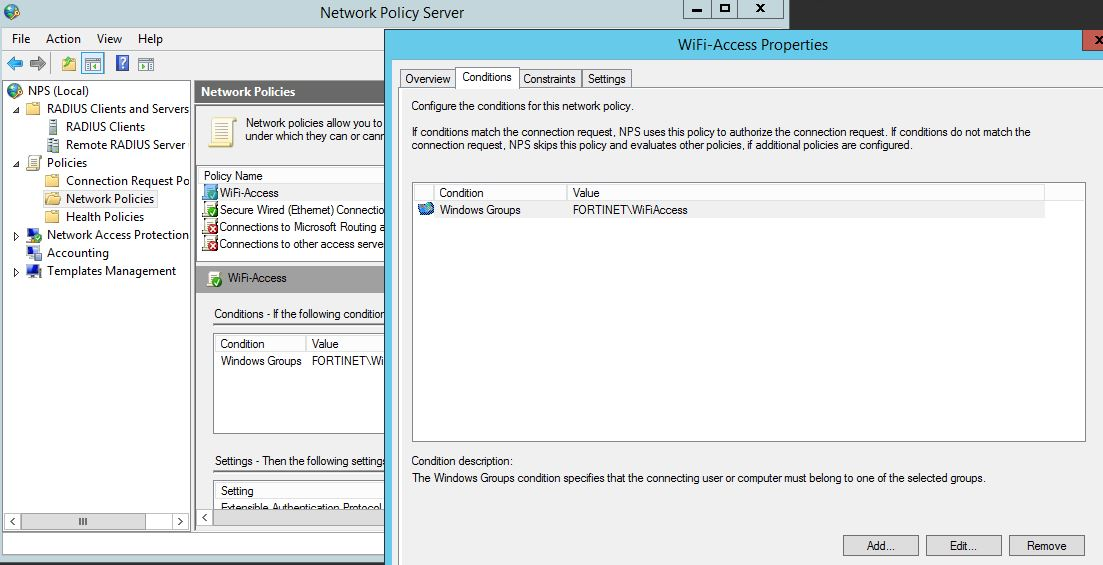
Task: Select the Accounting tree item
Action: click(77, 253)
